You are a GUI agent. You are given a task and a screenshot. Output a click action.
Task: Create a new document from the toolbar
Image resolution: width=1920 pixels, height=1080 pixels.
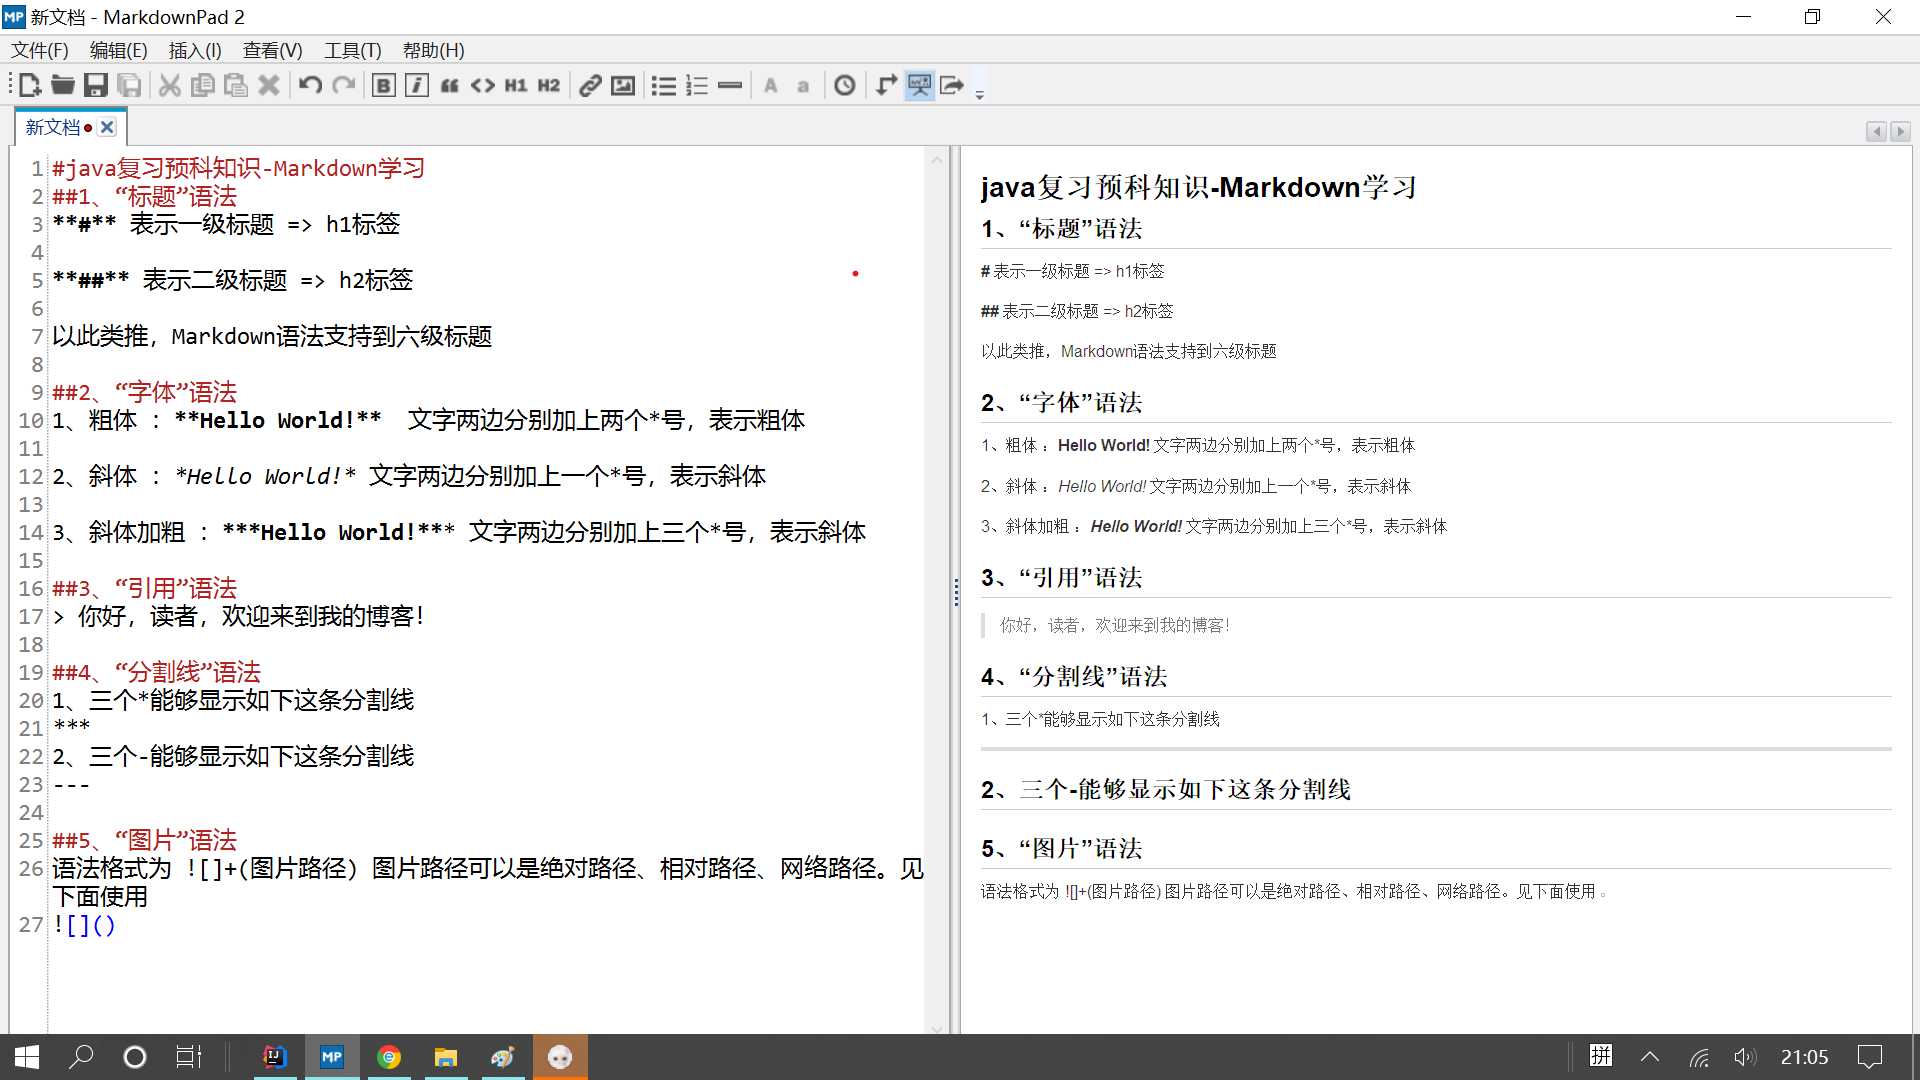tap(30, 86)
